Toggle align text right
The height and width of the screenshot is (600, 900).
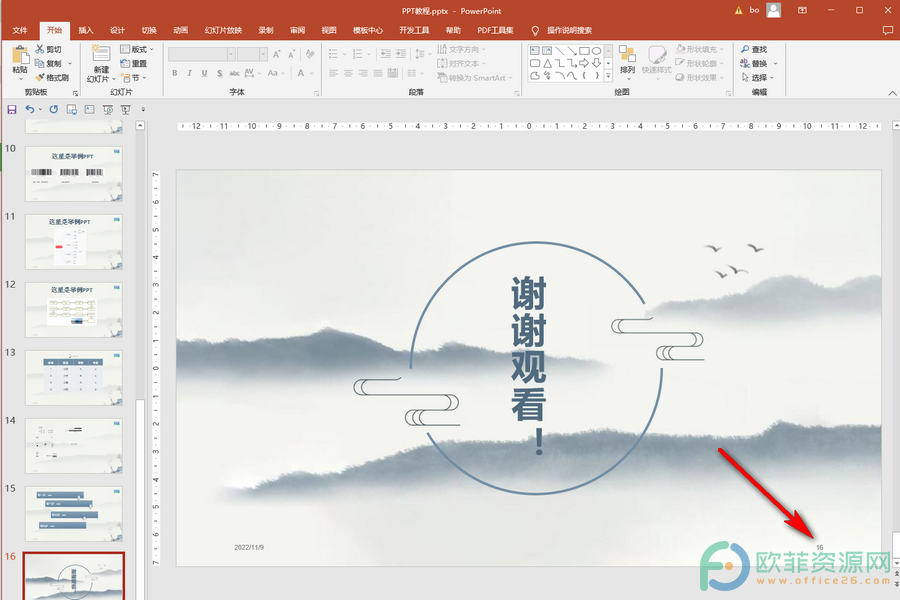click(363, 73)
